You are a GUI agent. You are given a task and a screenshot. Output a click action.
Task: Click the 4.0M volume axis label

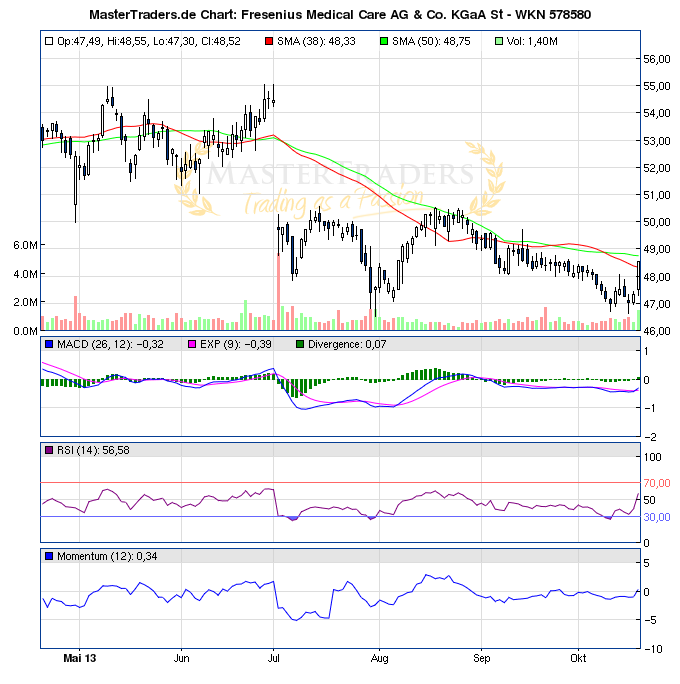(x=25, y=274)
